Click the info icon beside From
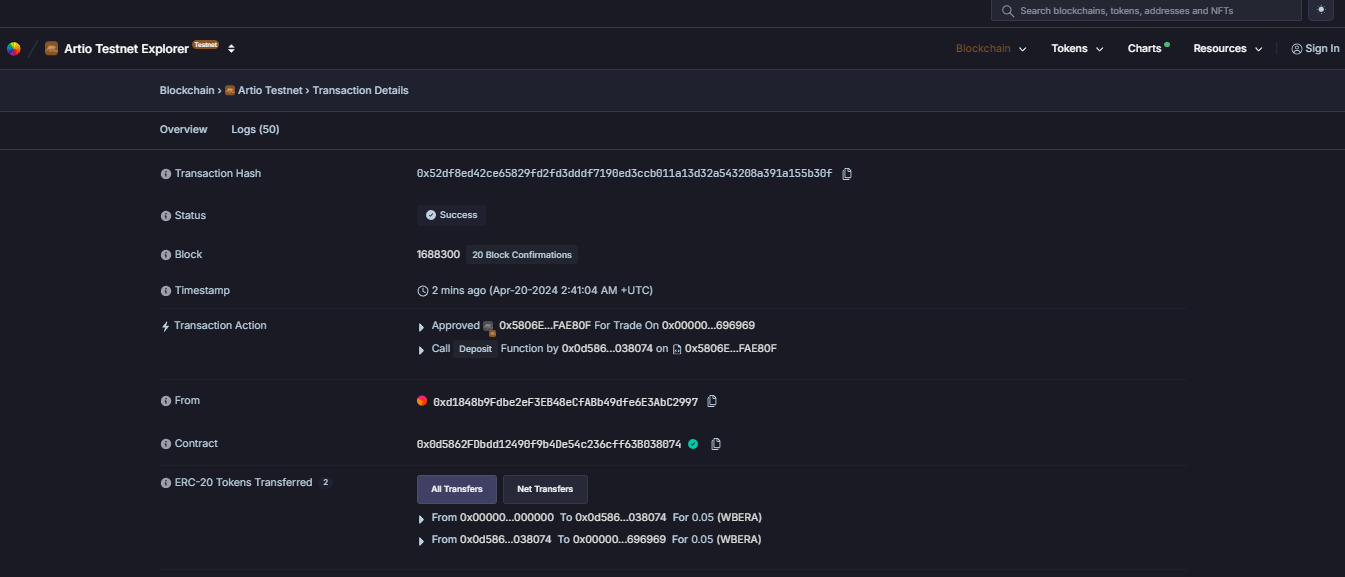The width and height of the screenshot is (1345, 577). 166,401
